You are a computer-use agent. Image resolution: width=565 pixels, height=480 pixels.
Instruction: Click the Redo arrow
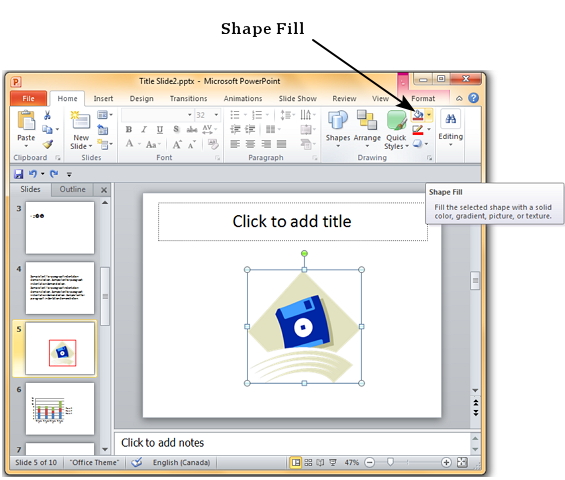tap(54, 174)
